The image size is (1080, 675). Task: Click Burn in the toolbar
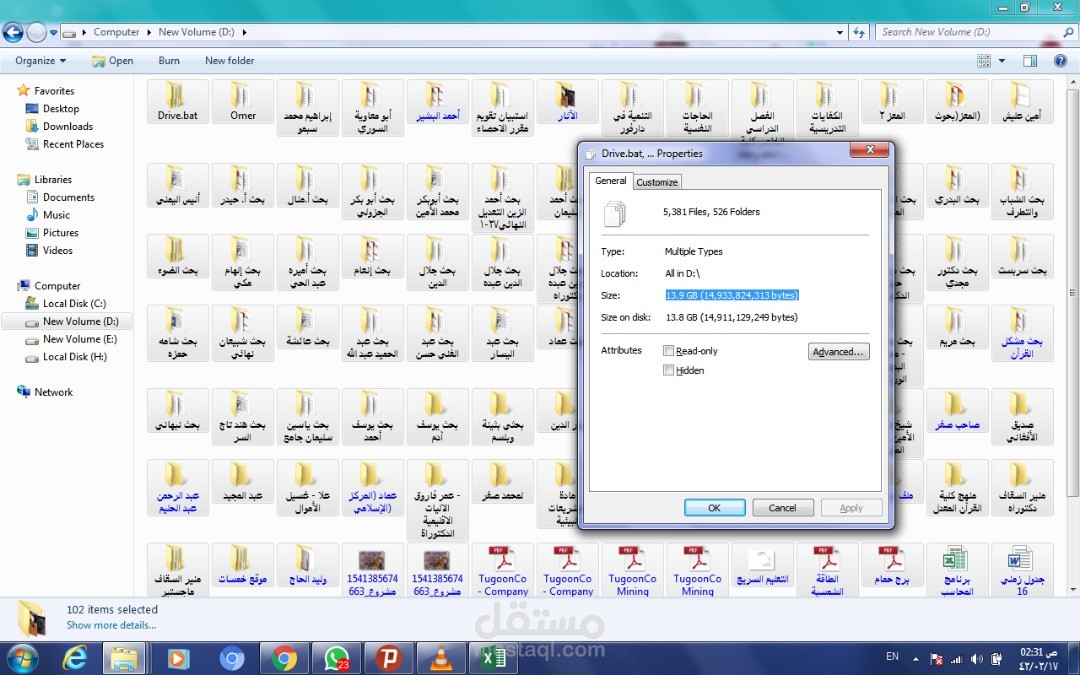169,61
